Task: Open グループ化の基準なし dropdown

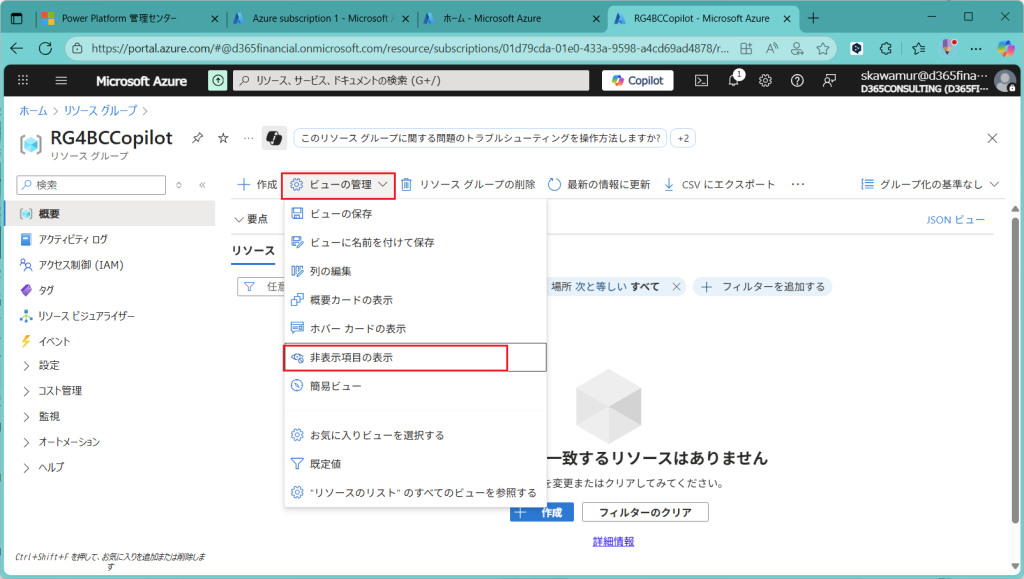Action: pos(930,185)
